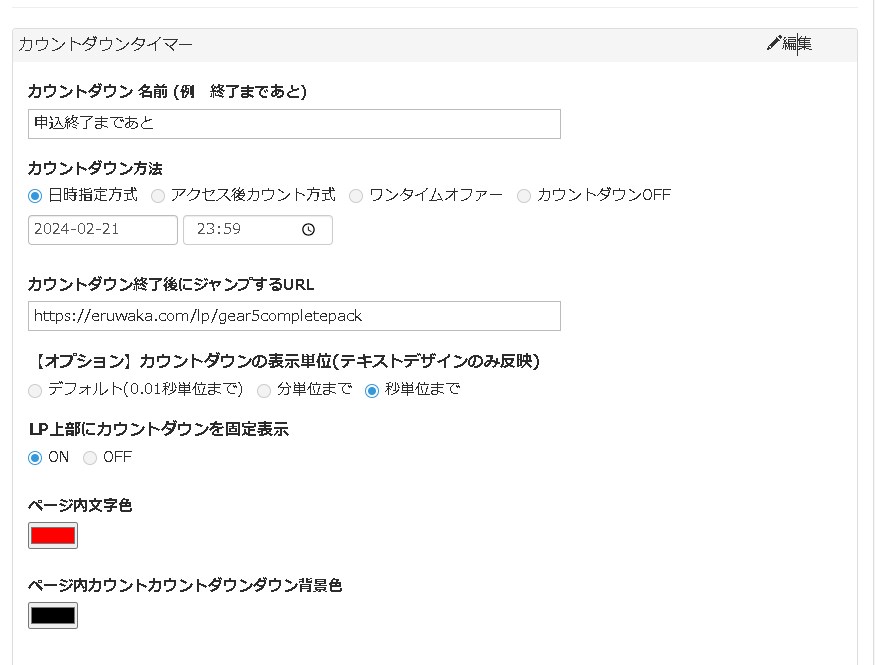The image size is (875, 665).
Task: Select デフォルト(0.01秒単位まで) display unit
Action: [x=35, y=391]
